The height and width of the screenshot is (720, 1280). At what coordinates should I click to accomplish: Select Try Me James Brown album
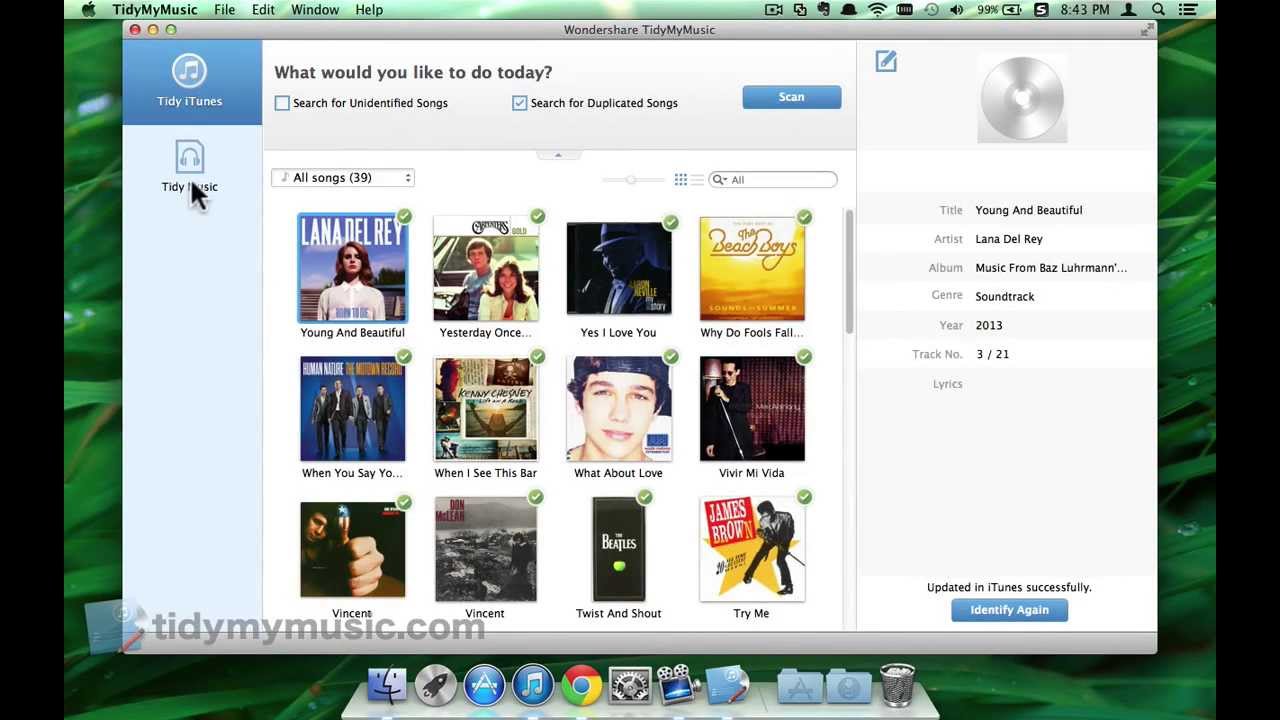pyautogui.click(x=752, y=549)
